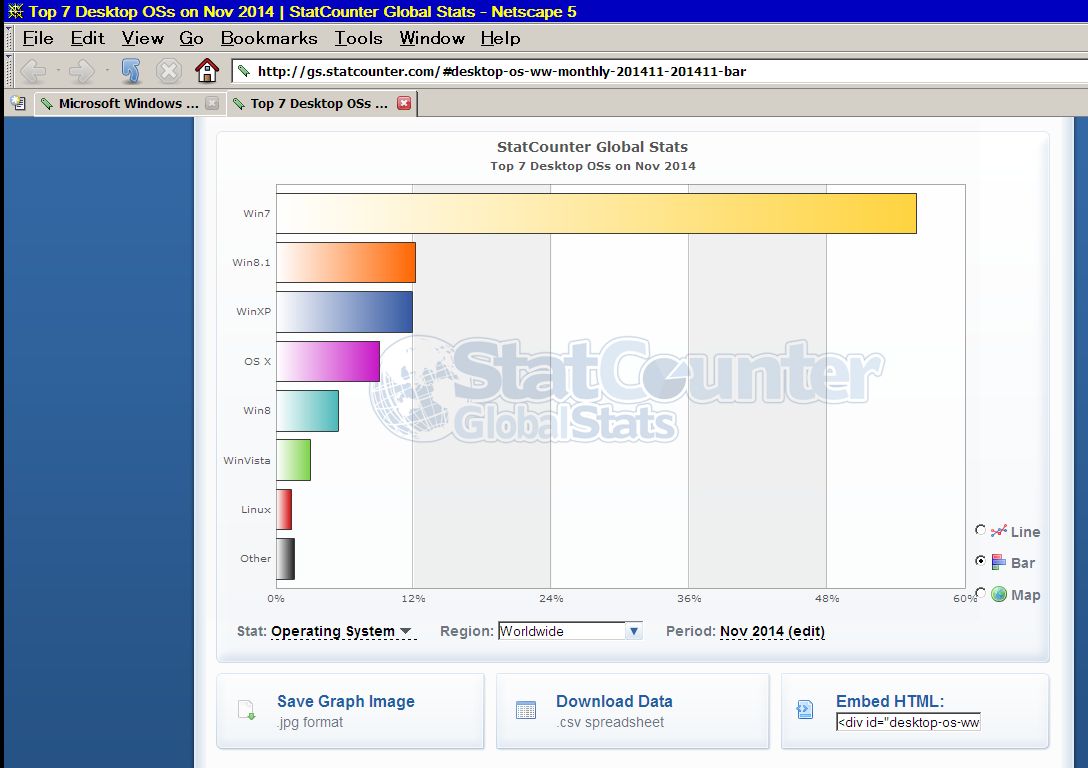Expand the Region Worldwide combo box
This screenshot has height=768, width=1088.
click(634, 631)
